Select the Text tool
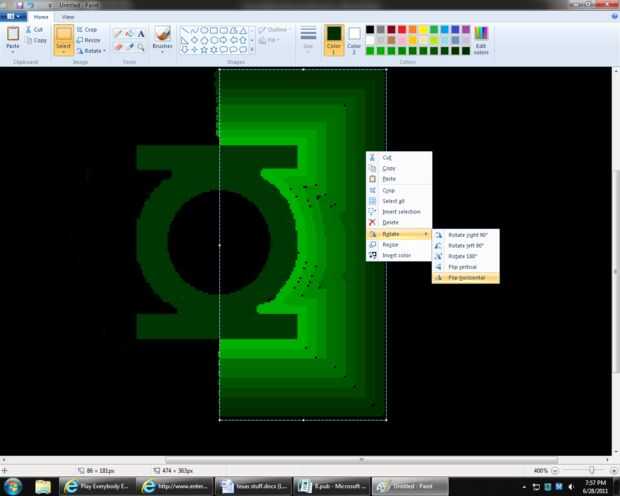The height and width of the screenshot is (496, 620). [x=141, y=34]
